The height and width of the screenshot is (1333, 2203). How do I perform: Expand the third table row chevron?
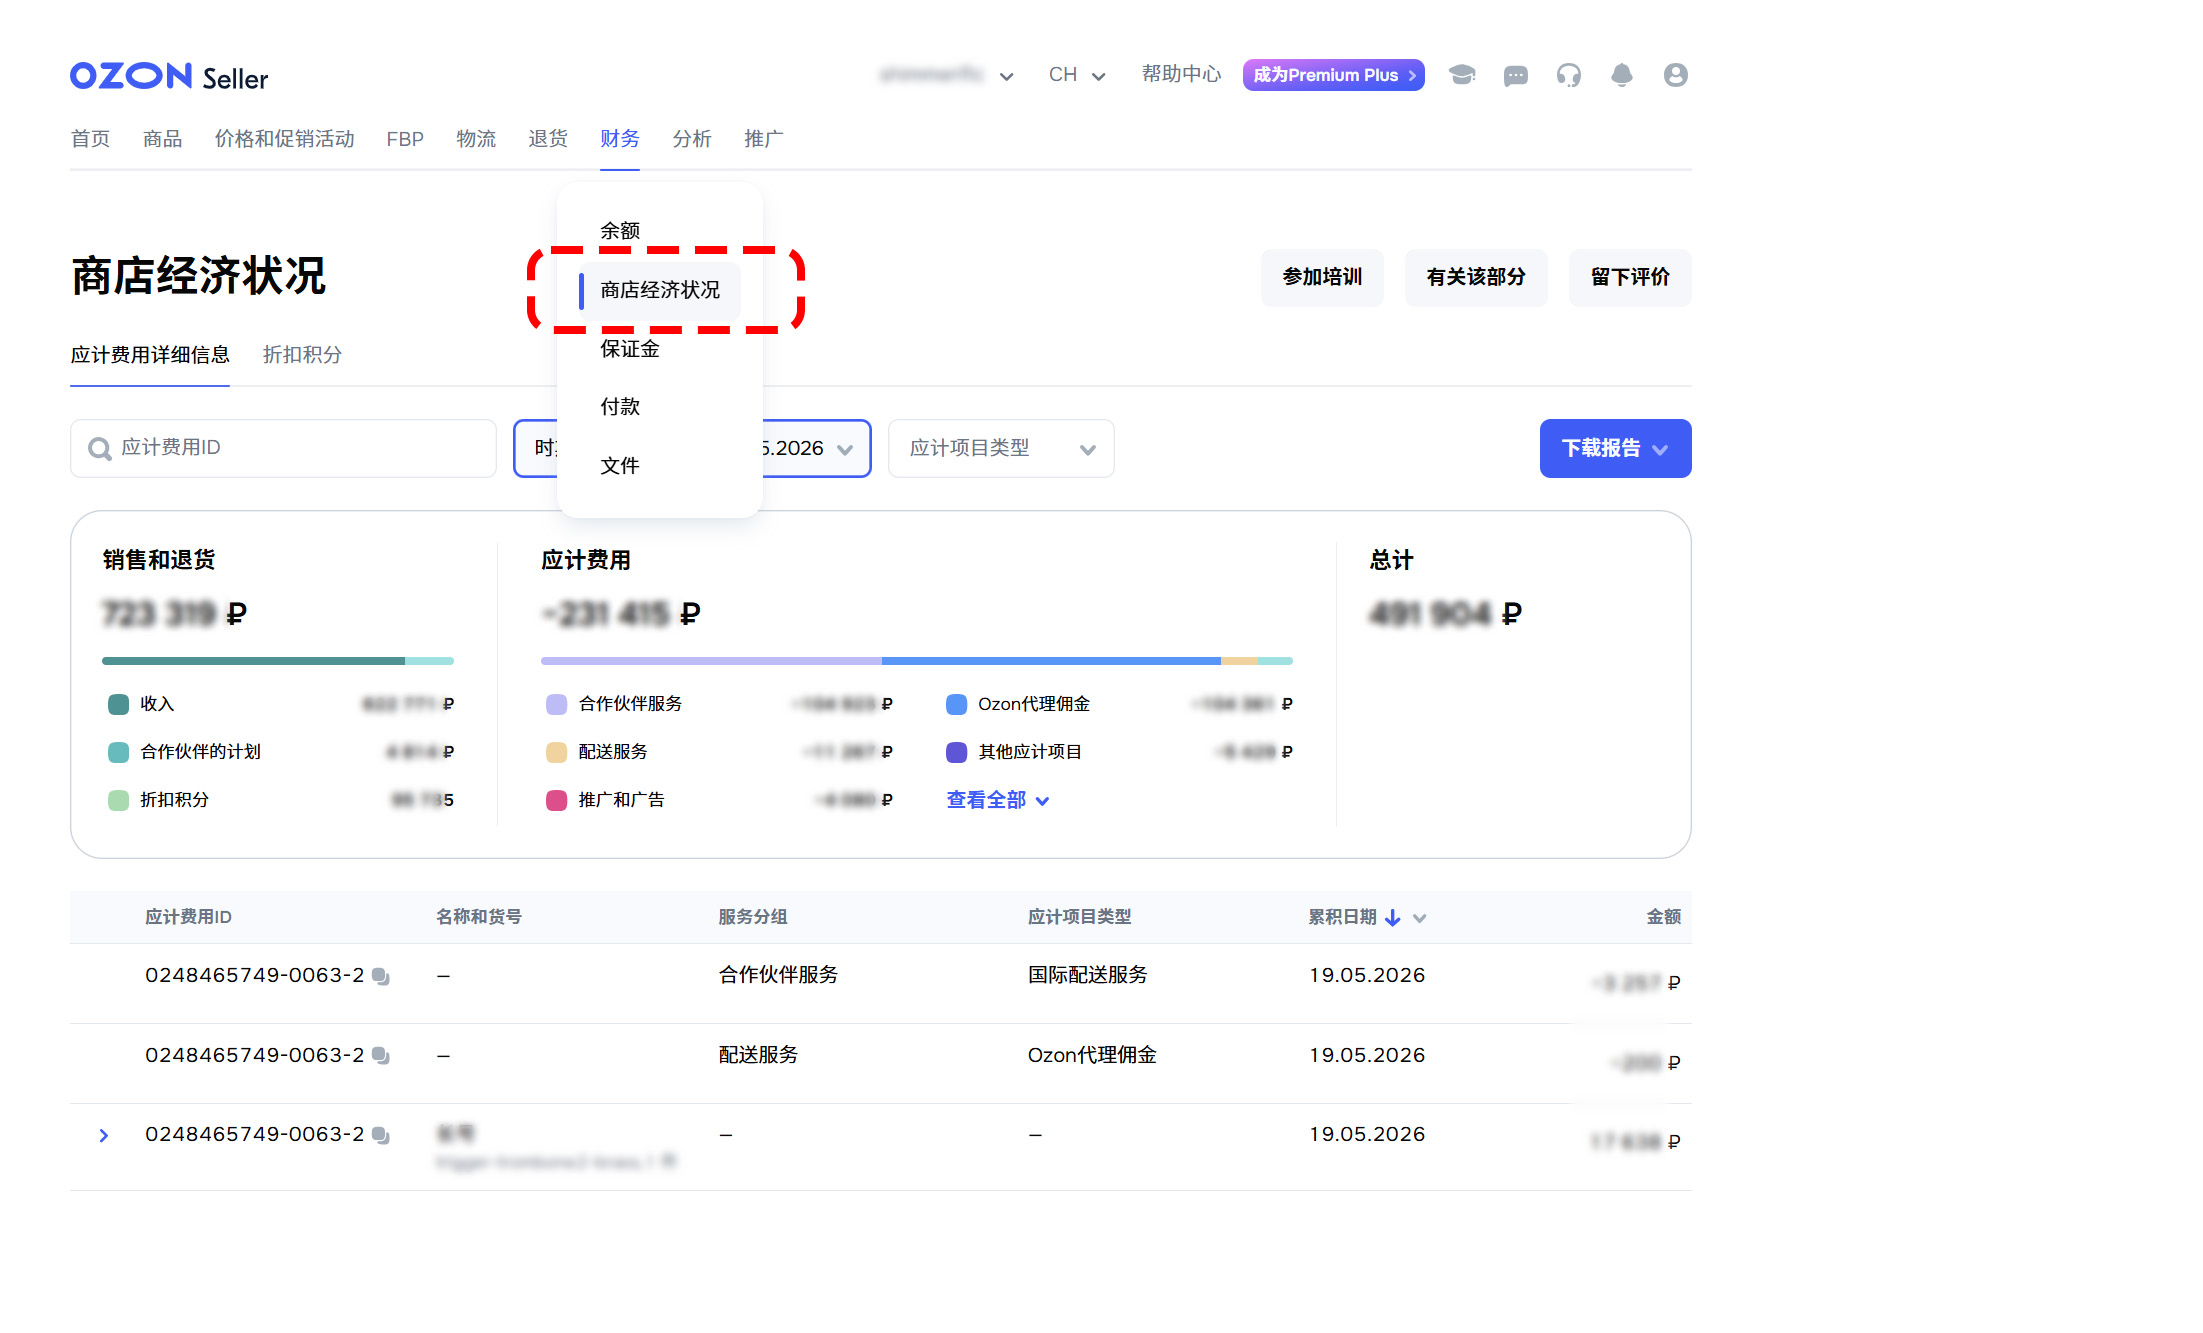(103, 1135)
